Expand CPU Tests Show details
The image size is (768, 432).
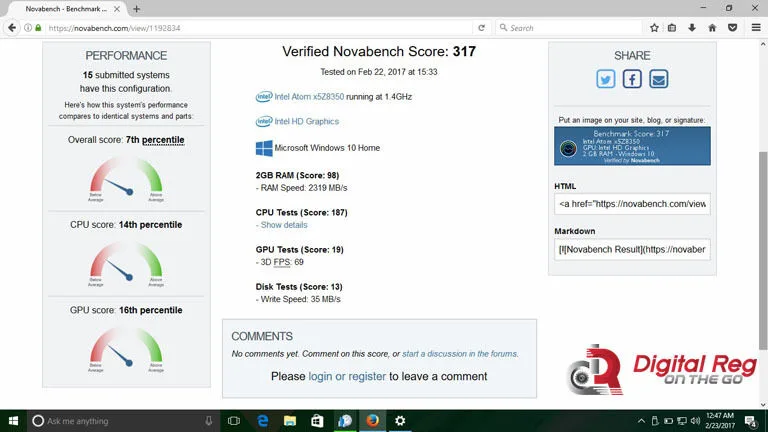coord(284,225)
